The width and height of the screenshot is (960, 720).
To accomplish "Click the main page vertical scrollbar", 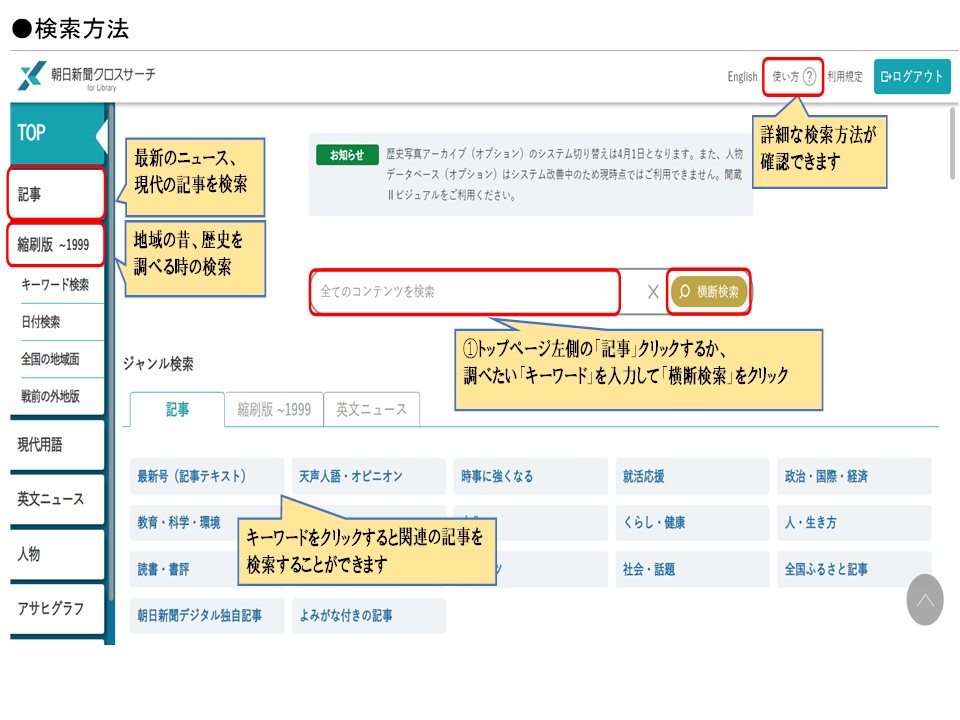I will click(x=952, y=143).
